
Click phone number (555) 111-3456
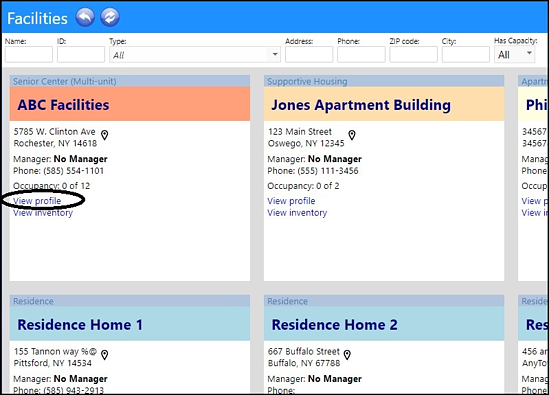pyautogui.click(x=328, y=171)
